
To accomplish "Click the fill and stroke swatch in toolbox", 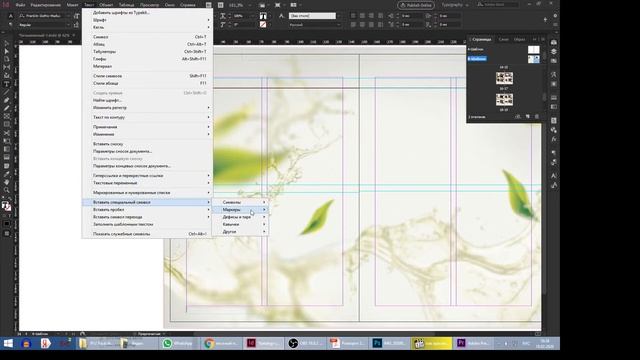I will 7,206.
